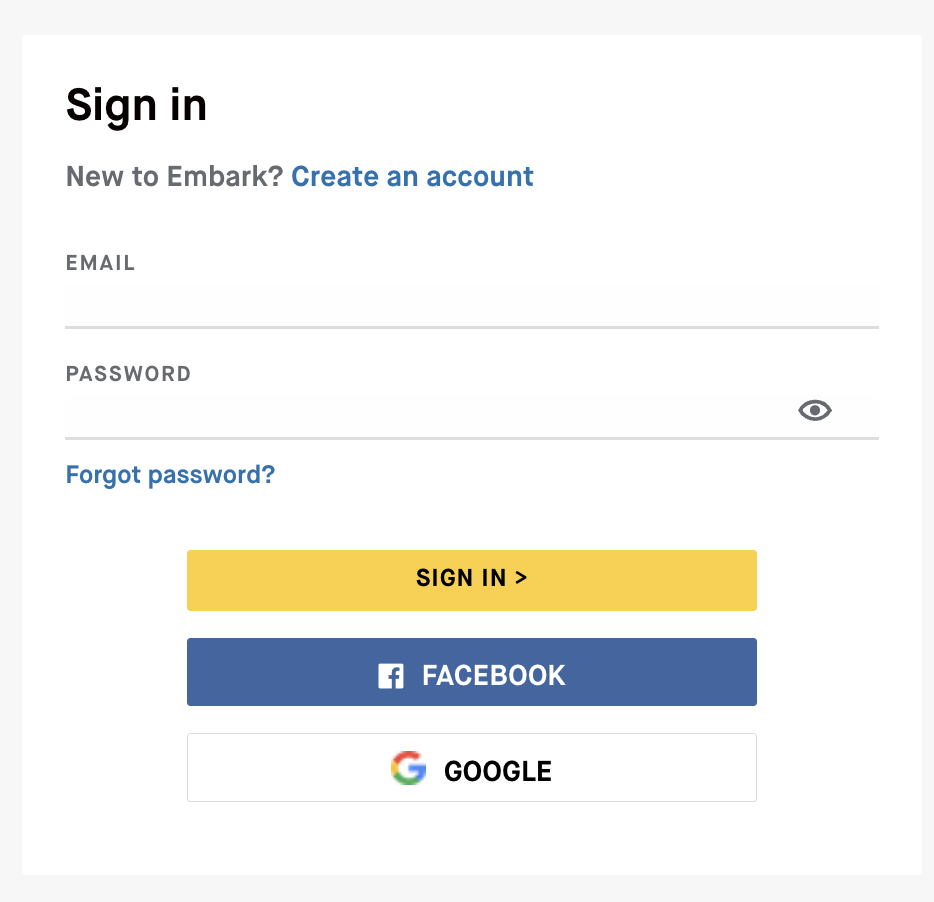The image size is (934, 902).
Task: Click the SIGN IN text on yellow button
Action: click(461, 578)
